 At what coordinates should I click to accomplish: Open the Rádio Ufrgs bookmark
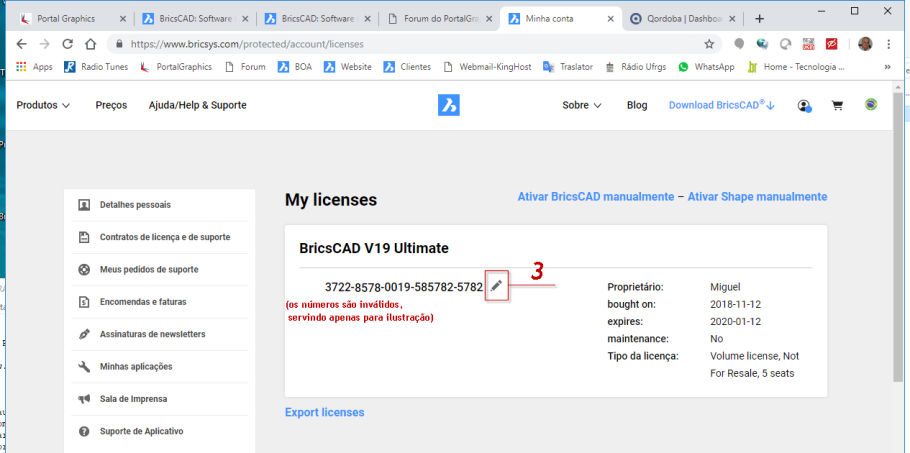pos(635,67)
